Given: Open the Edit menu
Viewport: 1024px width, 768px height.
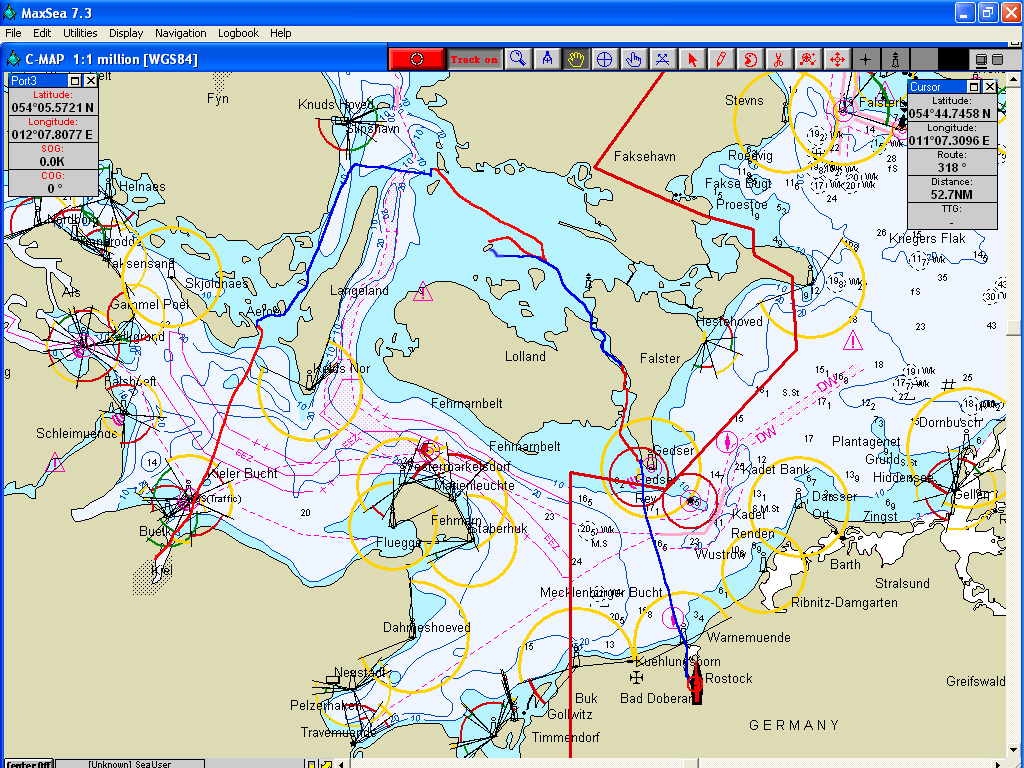Looking at the screenshot, I should tap(42, 33).
